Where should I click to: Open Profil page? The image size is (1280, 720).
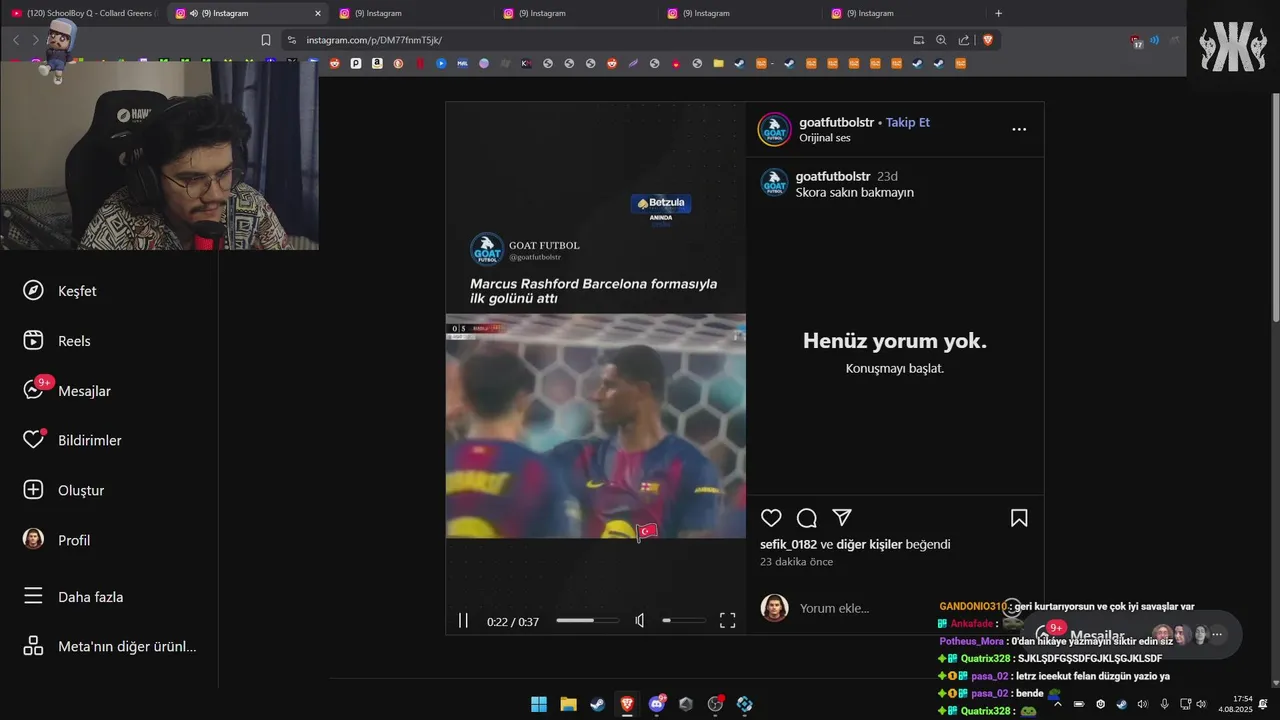pyautogui.click(x=56, y=540)
